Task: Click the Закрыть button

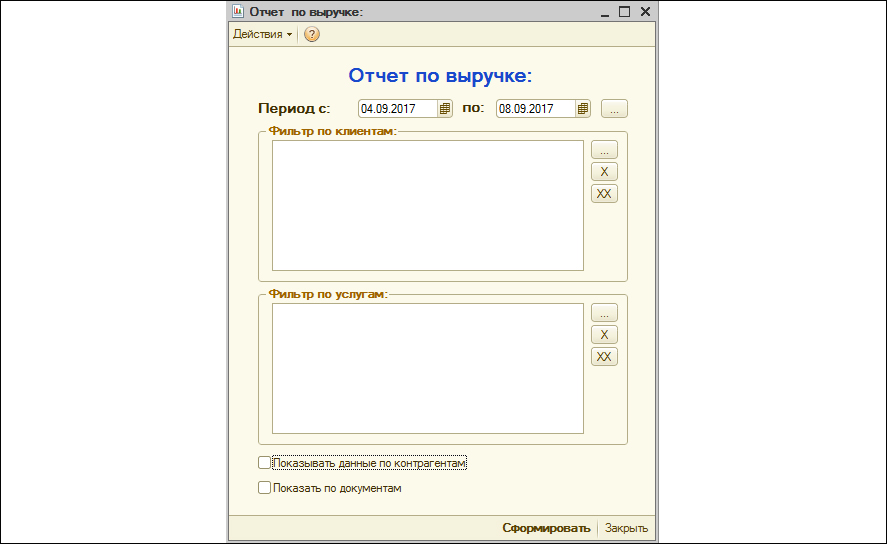Action: click(627, 528)
